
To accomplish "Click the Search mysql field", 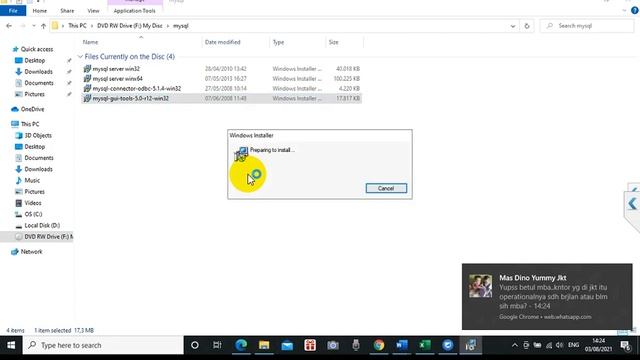I will point(588,26).
